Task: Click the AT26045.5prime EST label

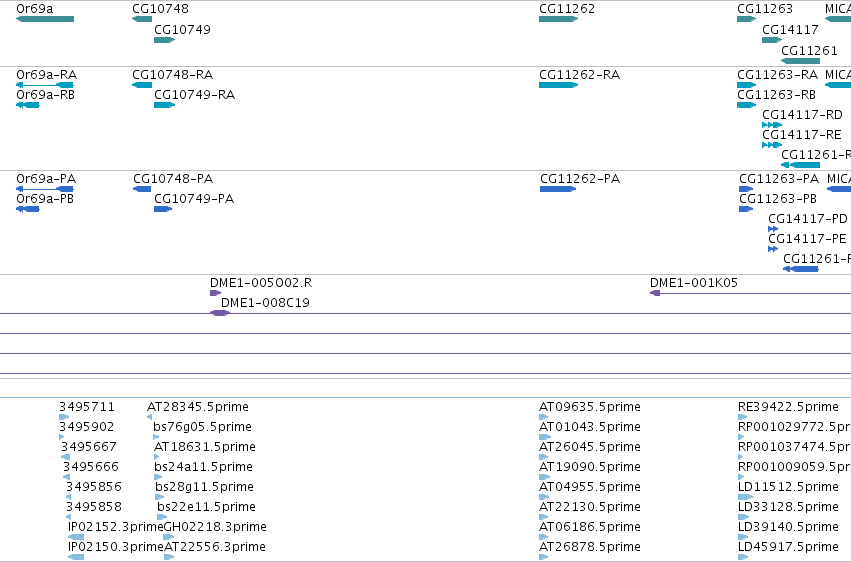Action: (x=590, y=447)
